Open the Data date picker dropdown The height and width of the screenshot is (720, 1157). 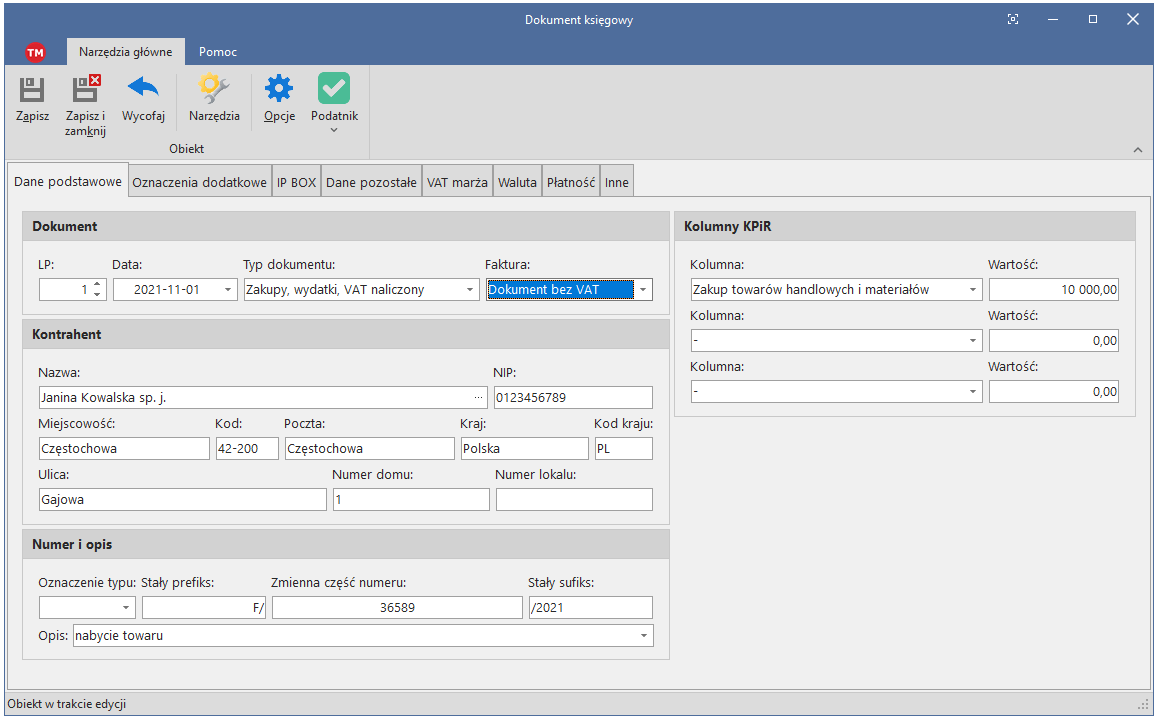point(228,290)
